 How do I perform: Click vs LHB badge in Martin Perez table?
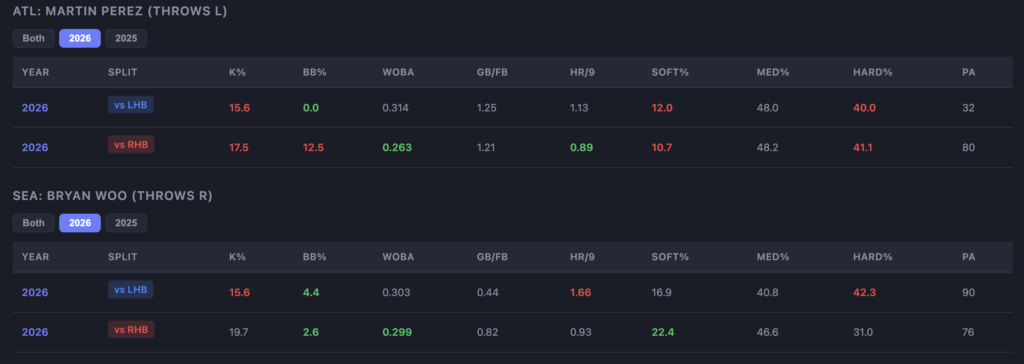tap(131, 105)
